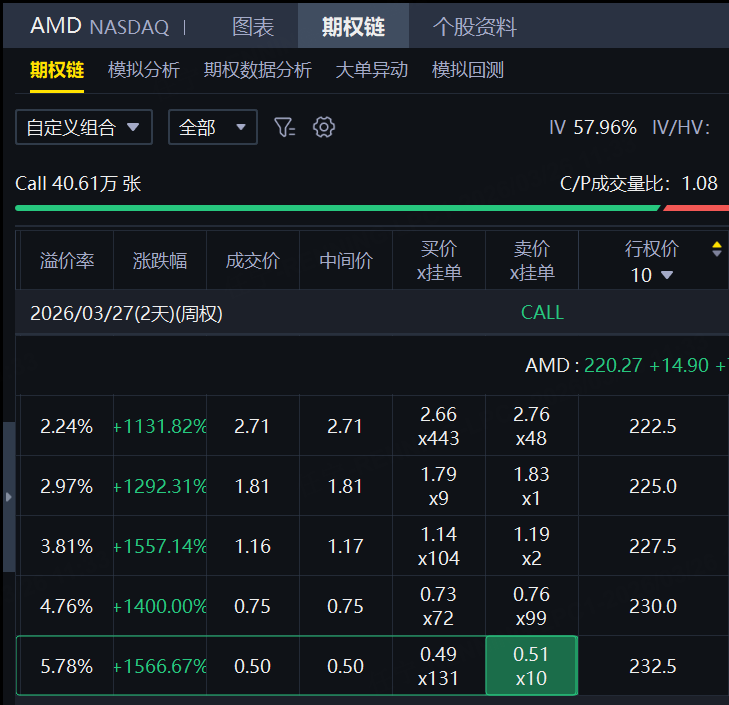Viewport: 729px width, 705px height.
Task: Open the 个股资料 tab
Action: 474,27
